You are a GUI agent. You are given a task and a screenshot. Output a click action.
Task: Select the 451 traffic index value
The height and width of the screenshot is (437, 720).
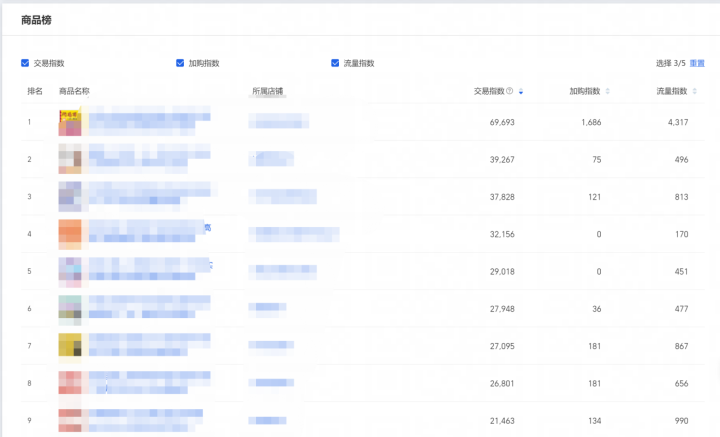click(681, 272)
